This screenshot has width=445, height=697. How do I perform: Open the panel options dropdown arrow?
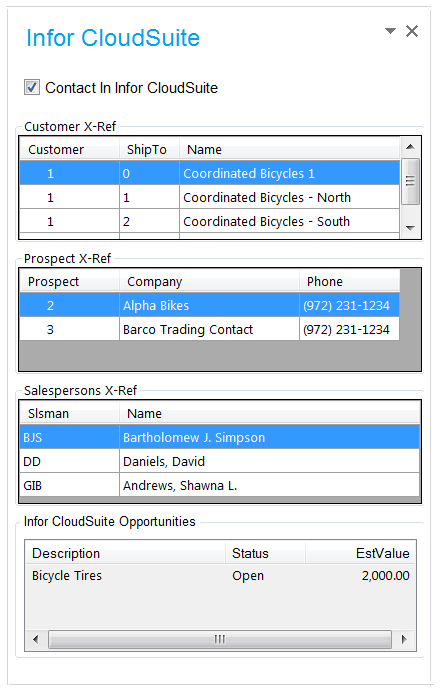pos(390,31)
